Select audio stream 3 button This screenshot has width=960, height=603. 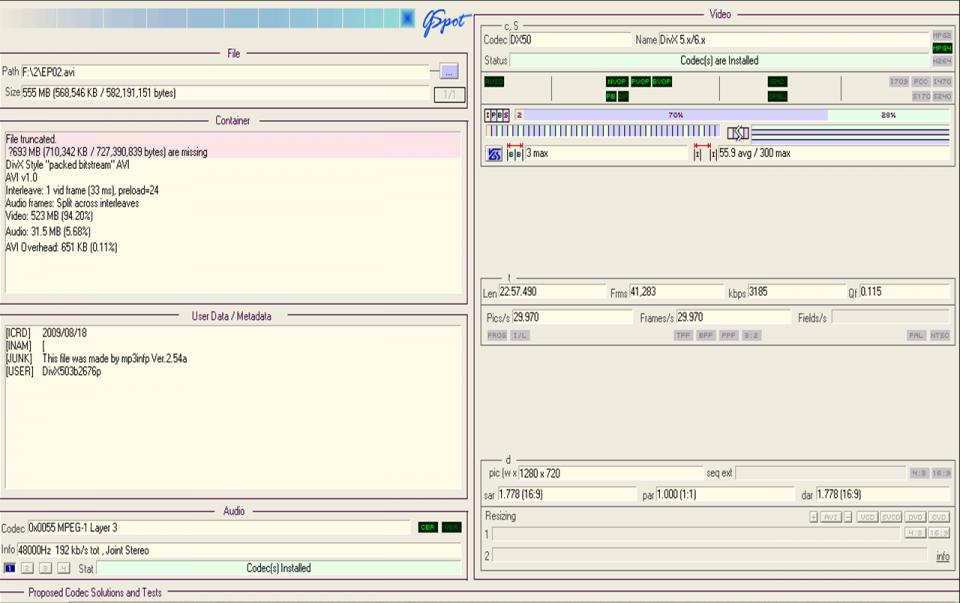click(45, 568)
